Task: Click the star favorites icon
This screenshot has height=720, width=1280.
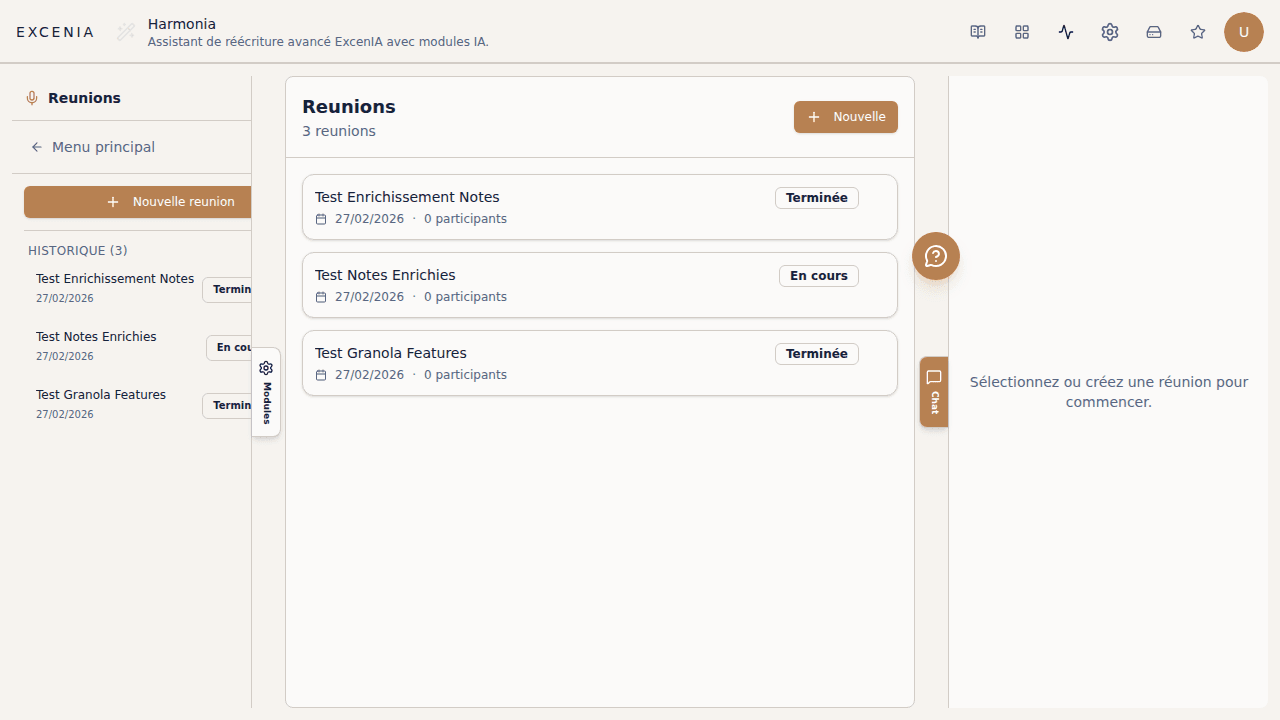Action: click(1198, 32)
